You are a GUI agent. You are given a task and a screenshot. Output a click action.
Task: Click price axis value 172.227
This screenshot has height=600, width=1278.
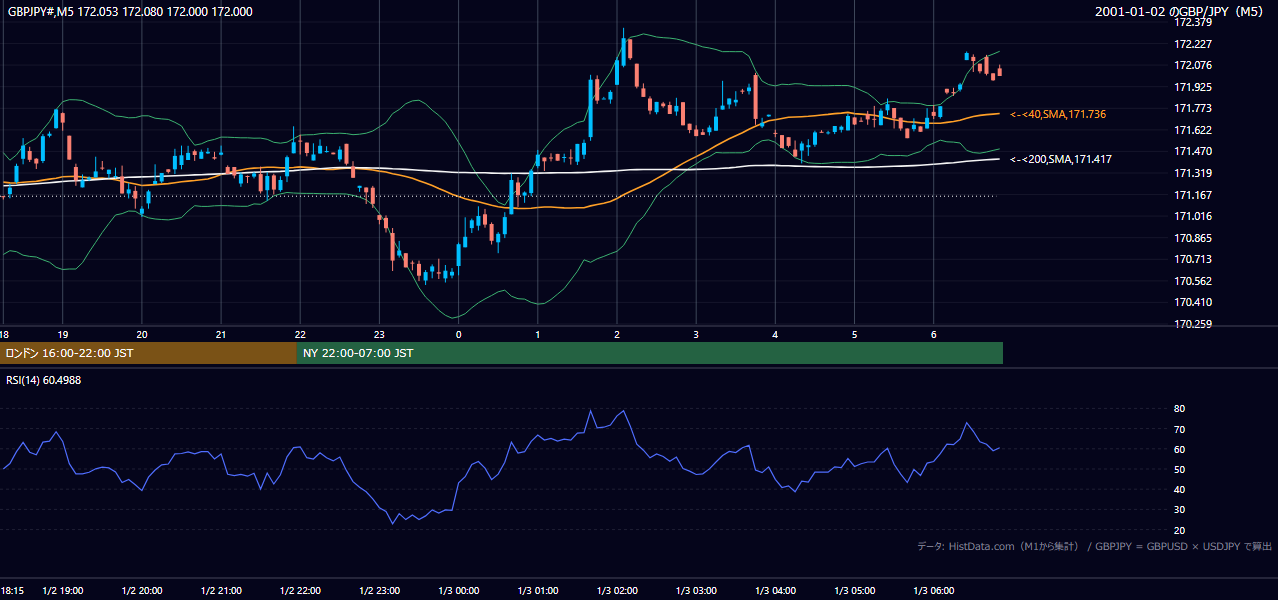(1193, 44)
